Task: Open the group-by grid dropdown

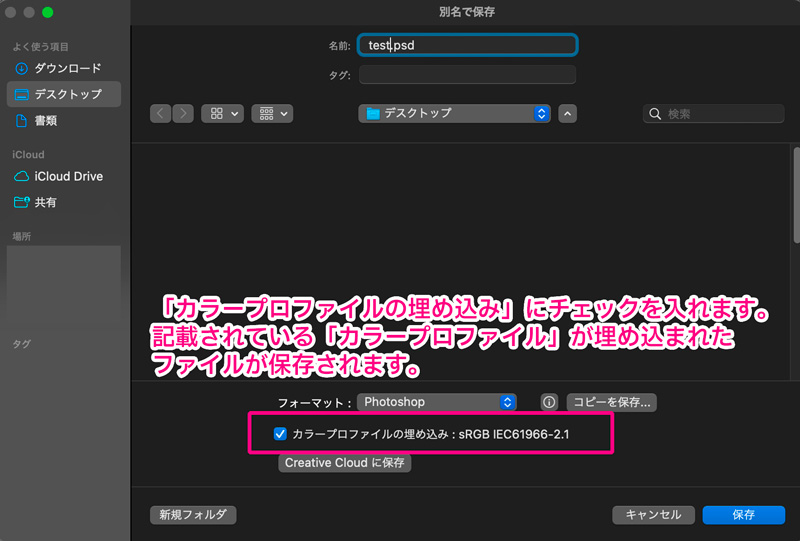Action: click(272, 114)
